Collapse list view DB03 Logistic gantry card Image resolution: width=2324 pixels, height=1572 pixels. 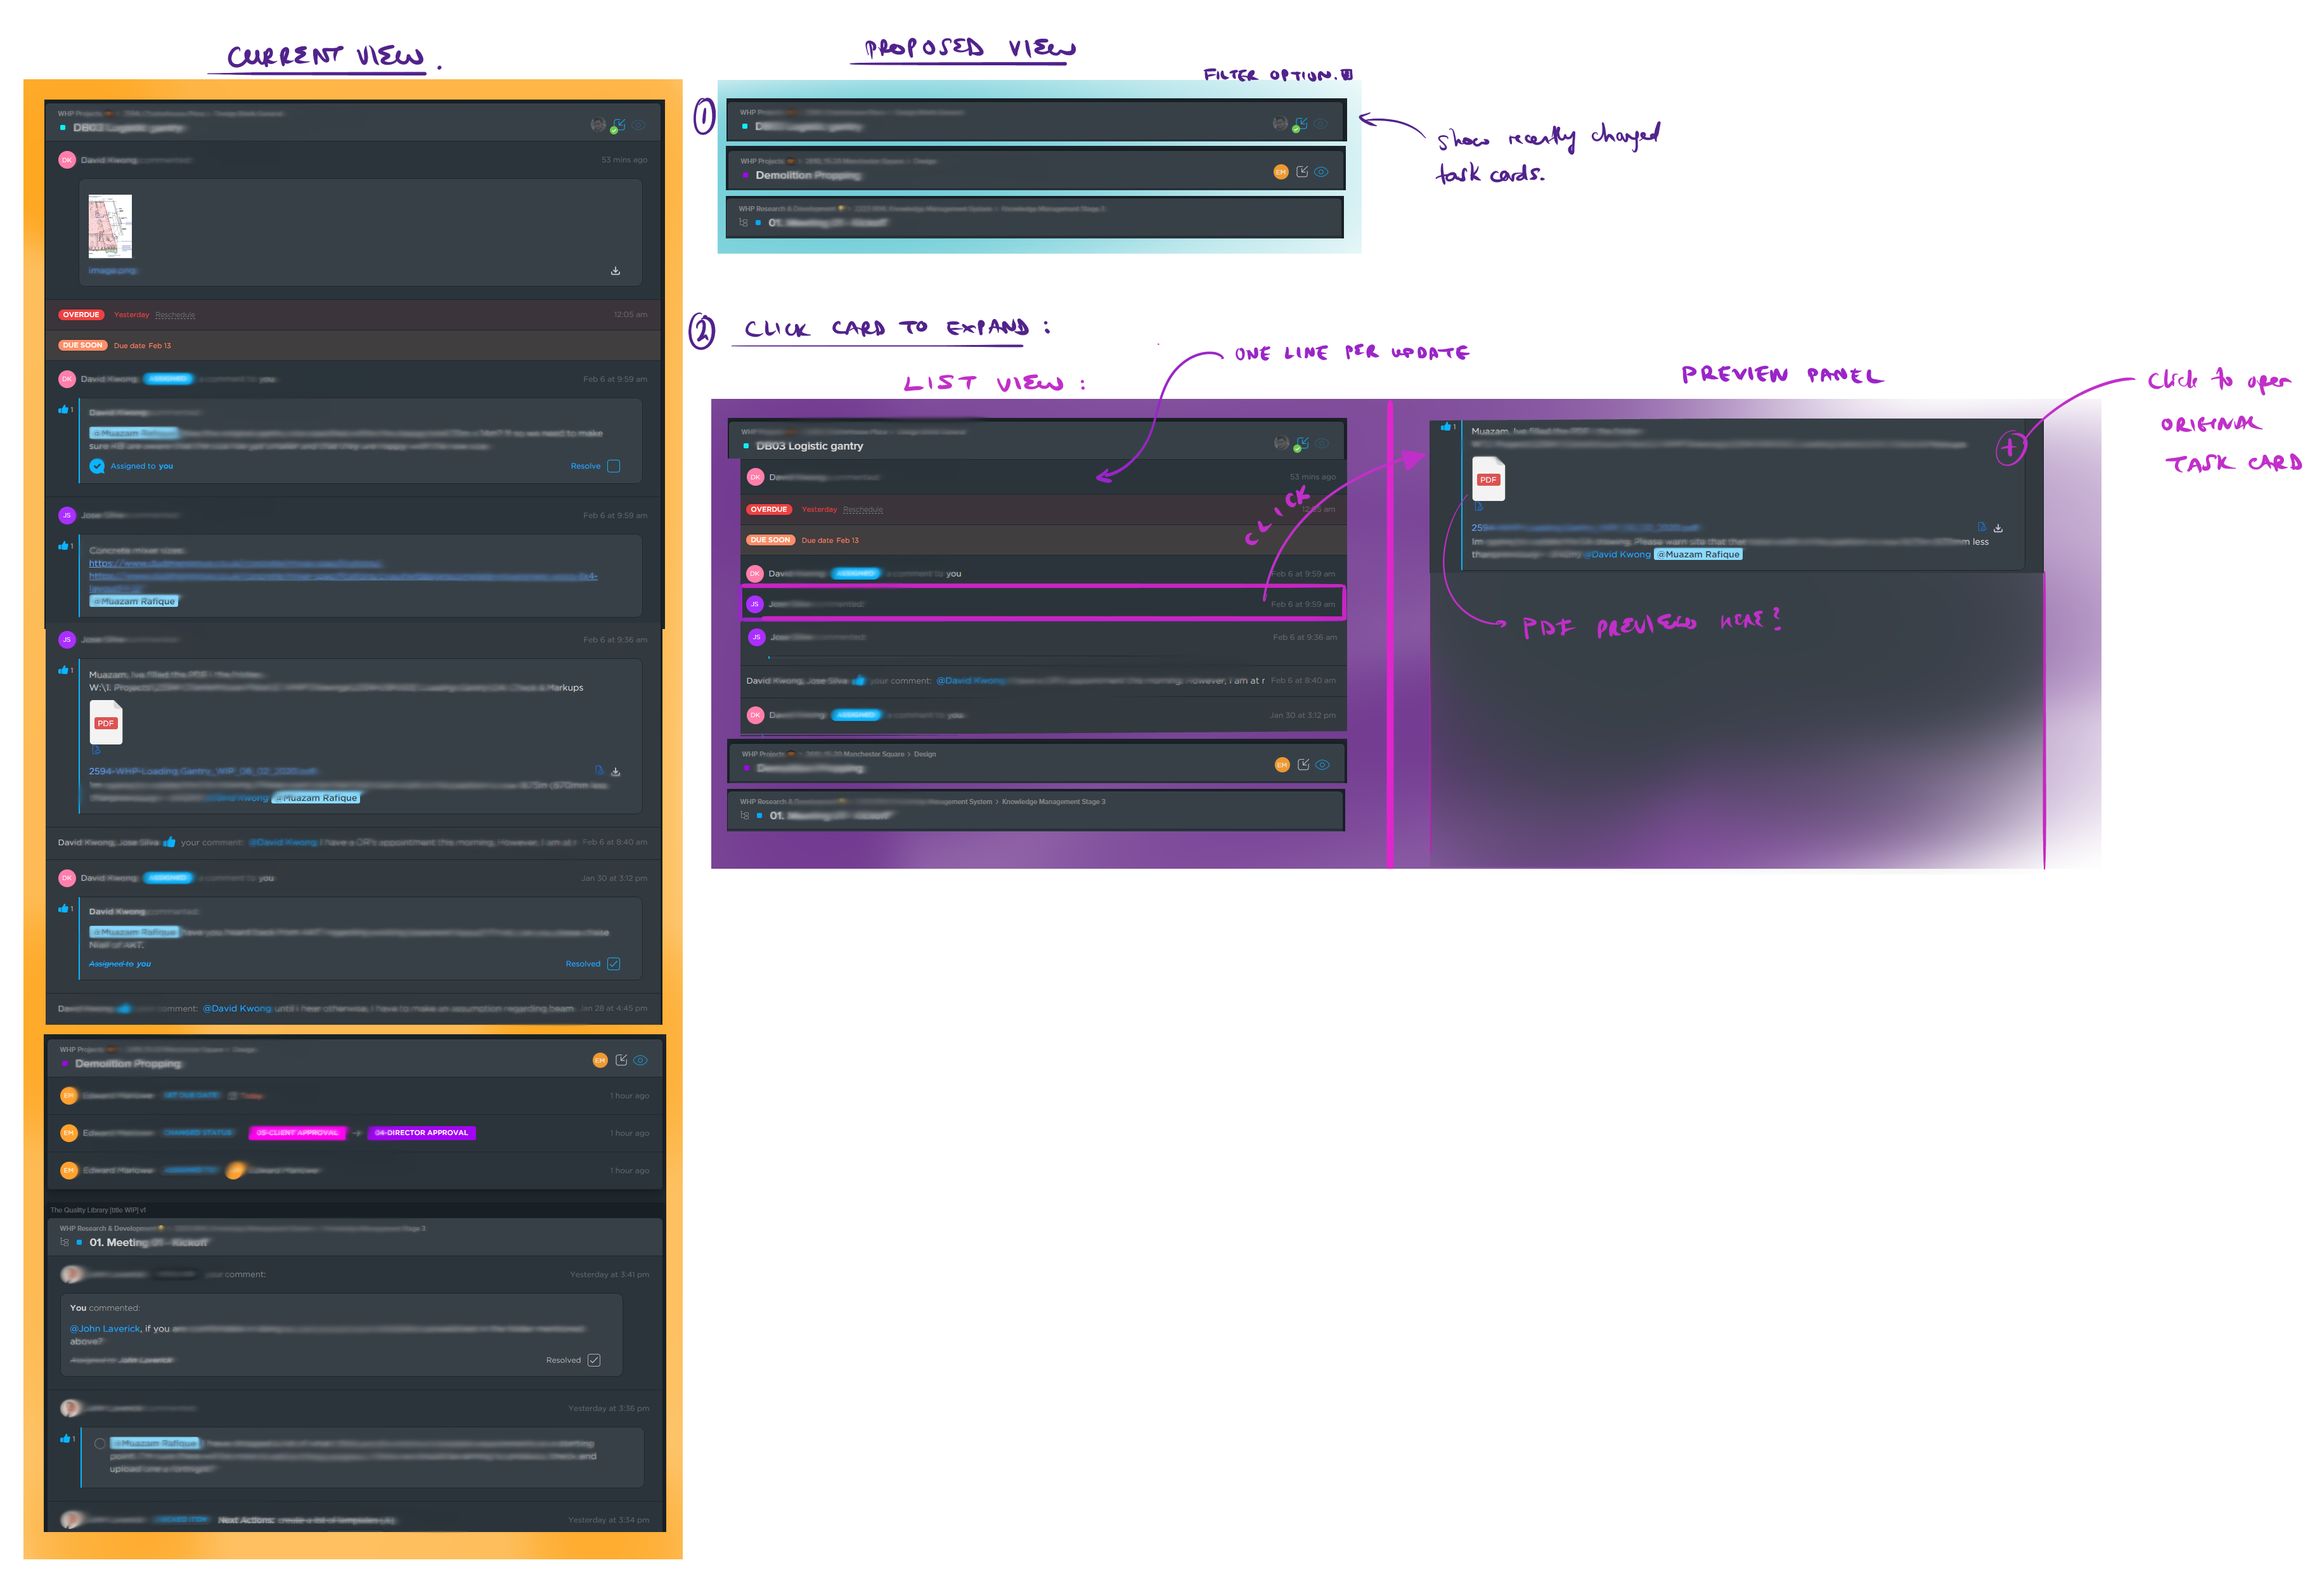pyautogui.click(x=1037, y=440)
